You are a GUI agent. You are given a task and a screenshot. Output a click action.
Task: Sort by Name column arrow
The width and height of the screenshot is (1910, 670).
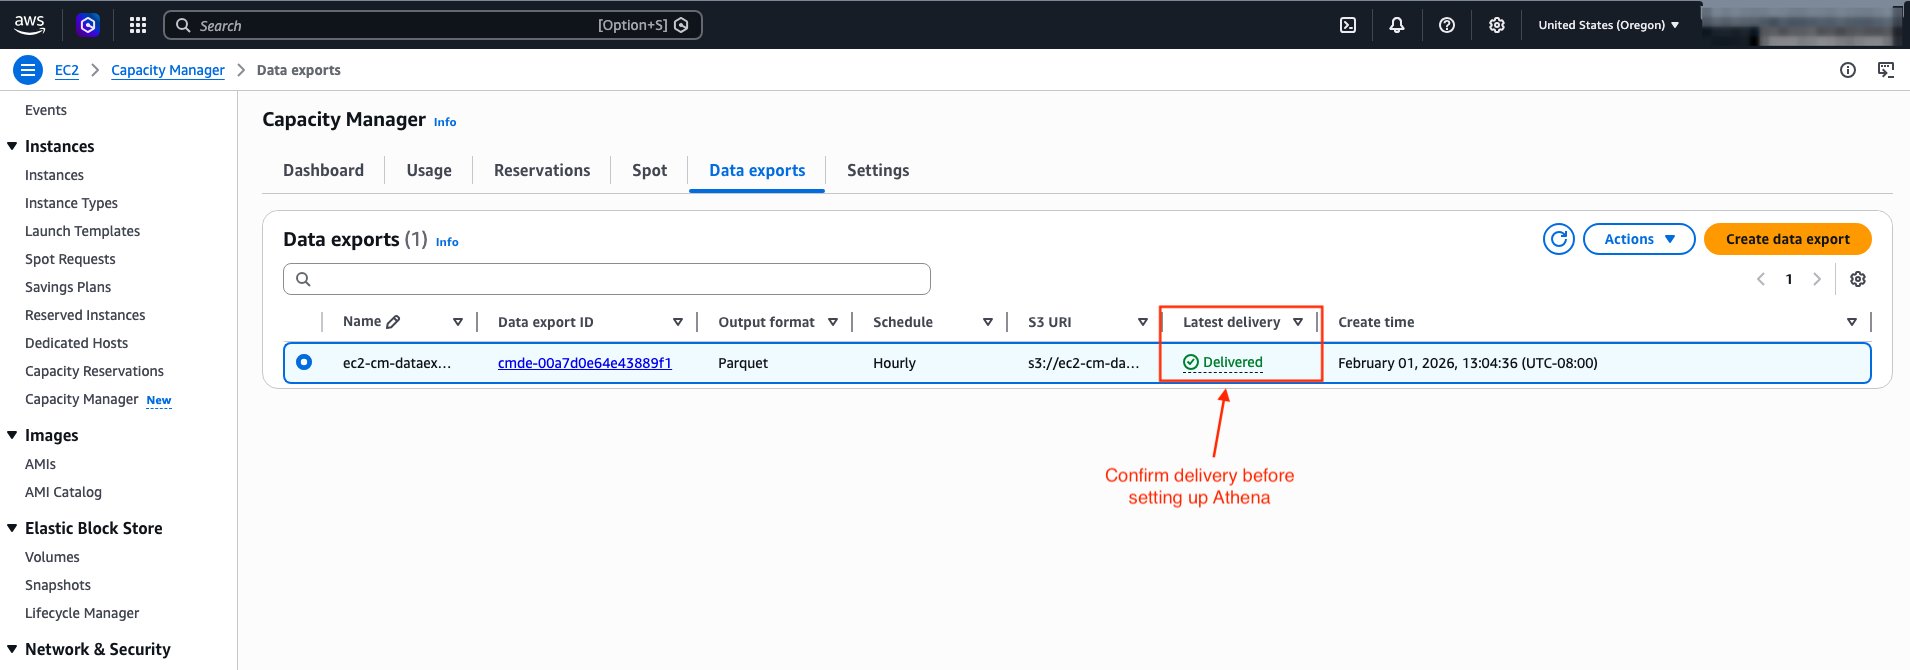click(458, 322)
